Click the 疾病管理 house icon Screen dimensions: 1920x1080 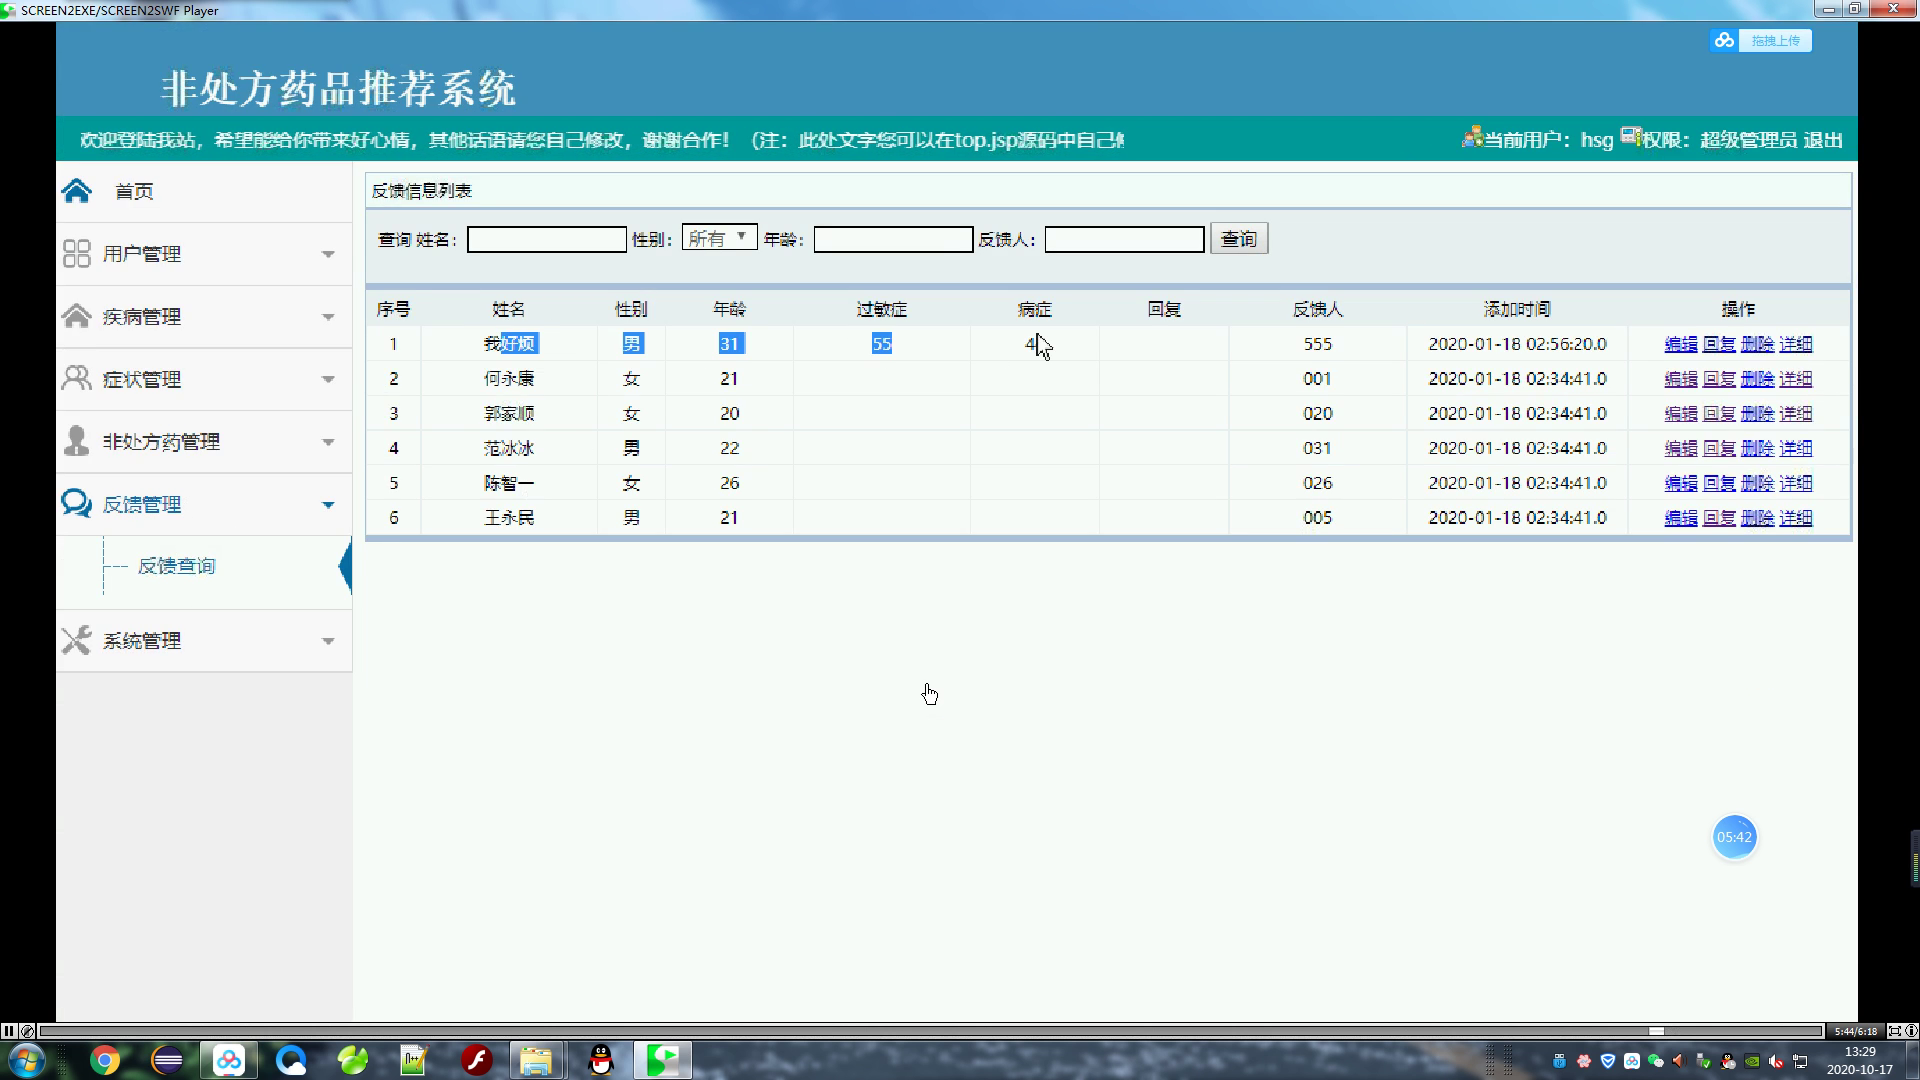pyautogui.click(x=77, y=316)
